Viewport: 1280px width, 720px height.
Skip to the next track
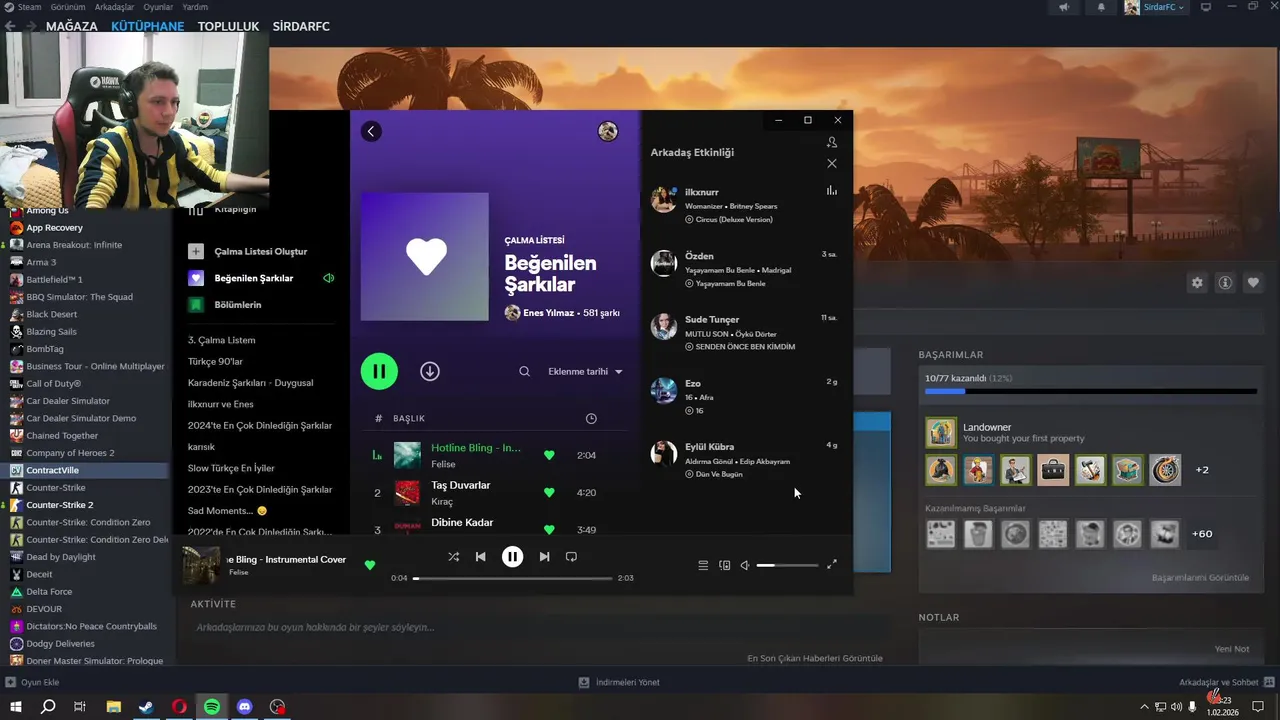click(544, 557)
